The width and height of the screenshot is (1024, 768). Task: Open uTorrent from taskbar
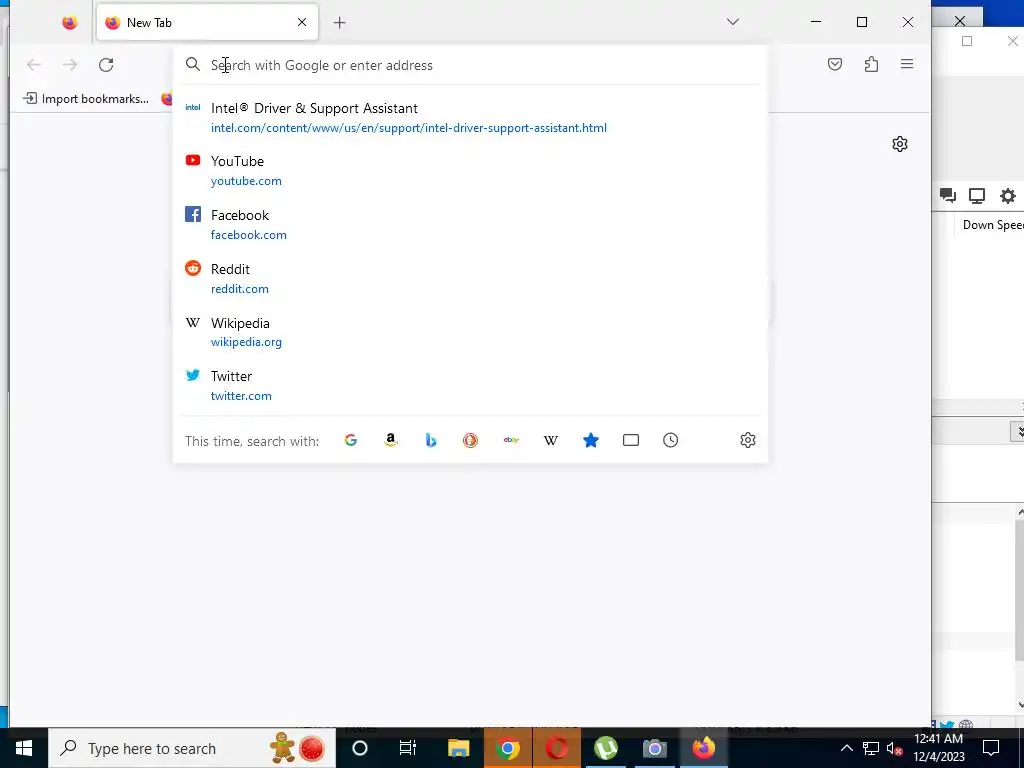605,748
